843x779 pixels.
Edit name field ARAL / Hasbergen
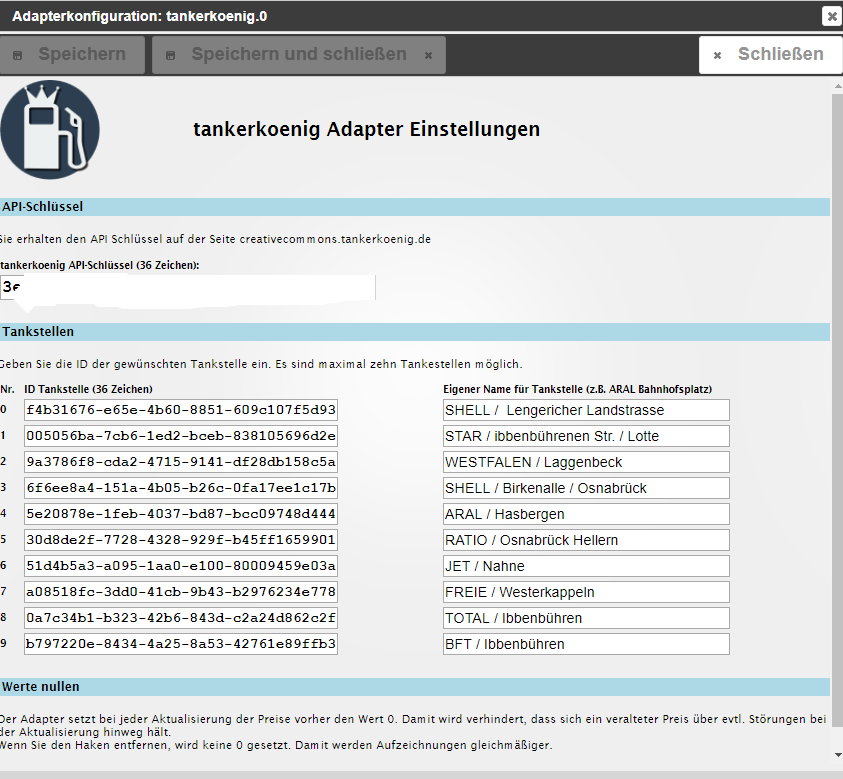tap(586, 513)
